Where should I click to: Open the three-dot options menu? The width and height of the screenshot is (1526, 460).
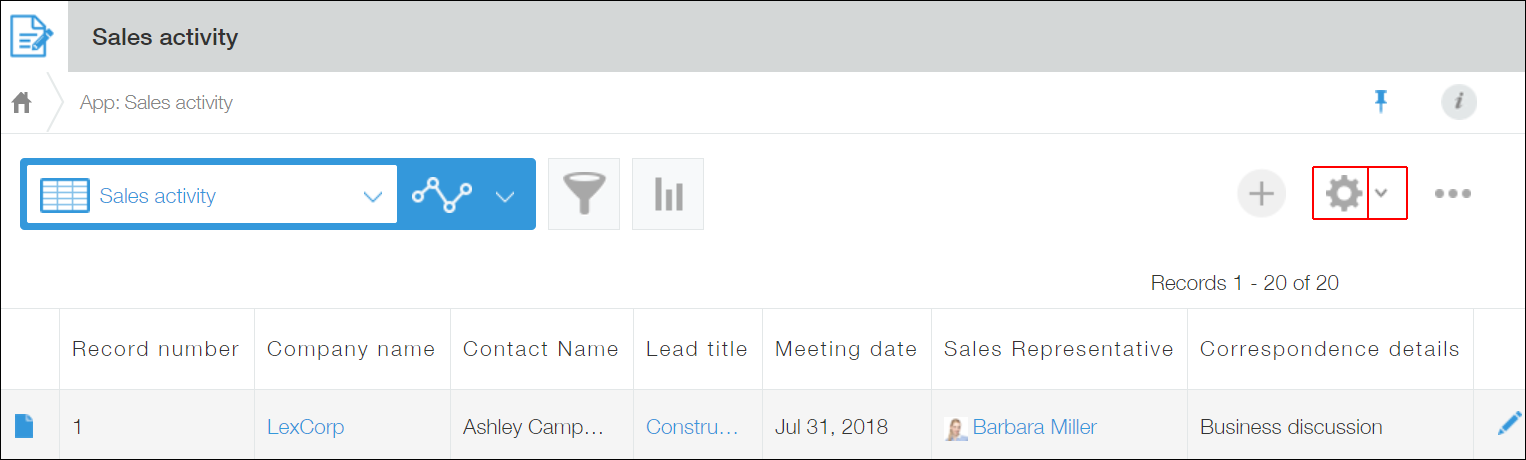(x=1452, y=194)
